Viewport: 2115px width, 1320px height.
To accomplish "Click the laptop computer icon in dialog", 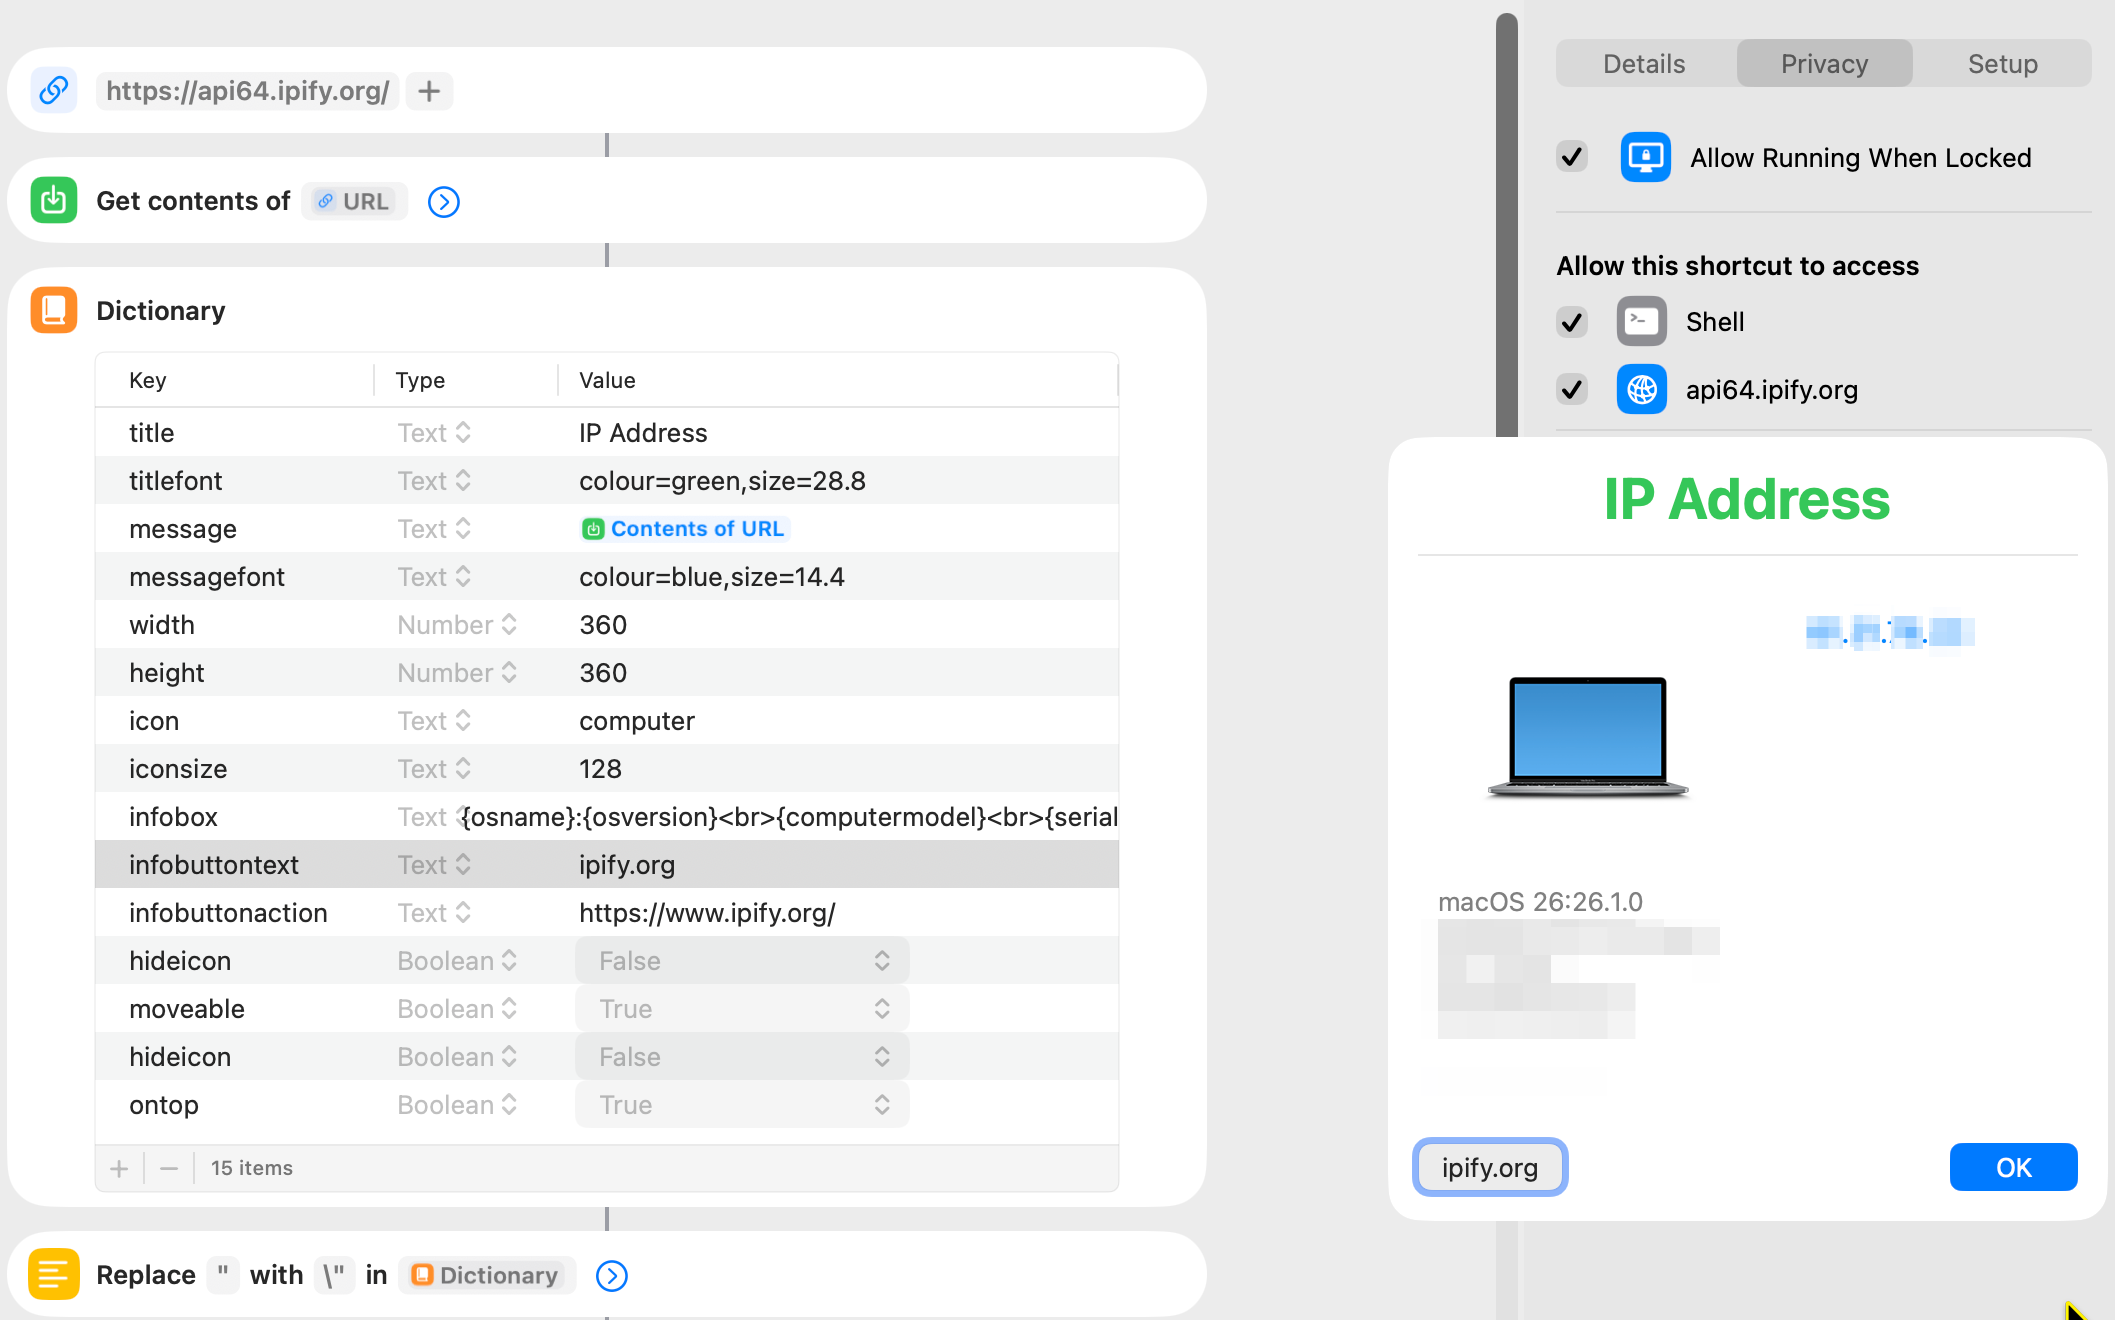I will (1587, 737).
